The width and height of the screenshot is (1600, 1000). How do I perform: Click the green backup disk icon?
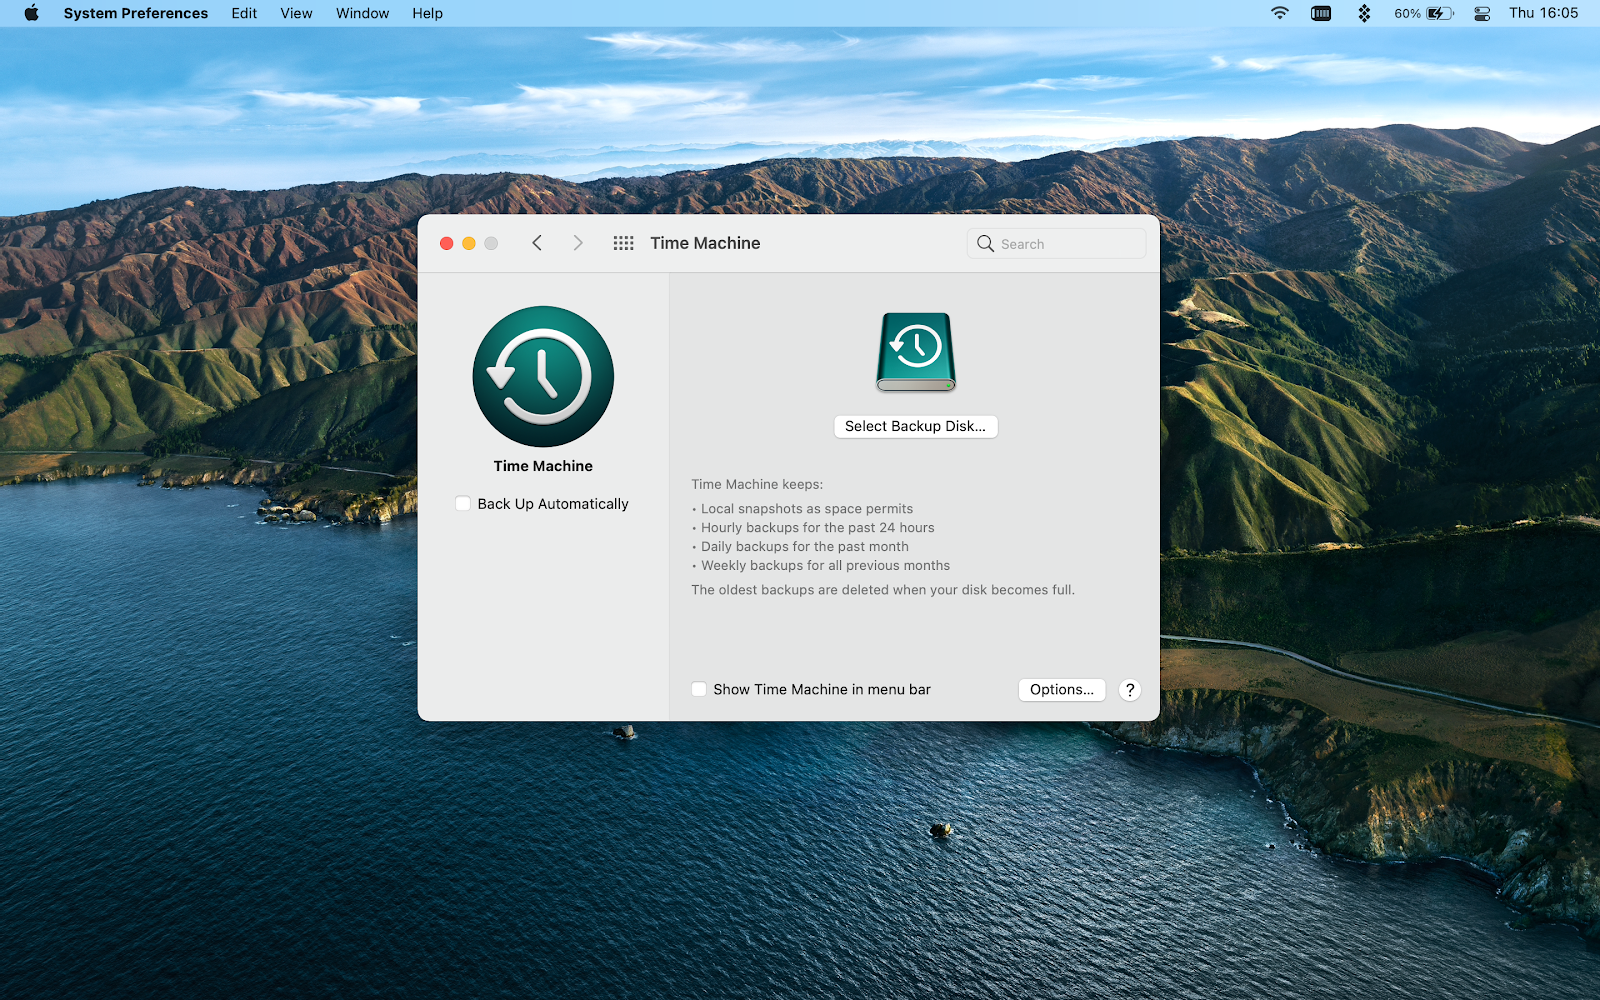(916, 351)
